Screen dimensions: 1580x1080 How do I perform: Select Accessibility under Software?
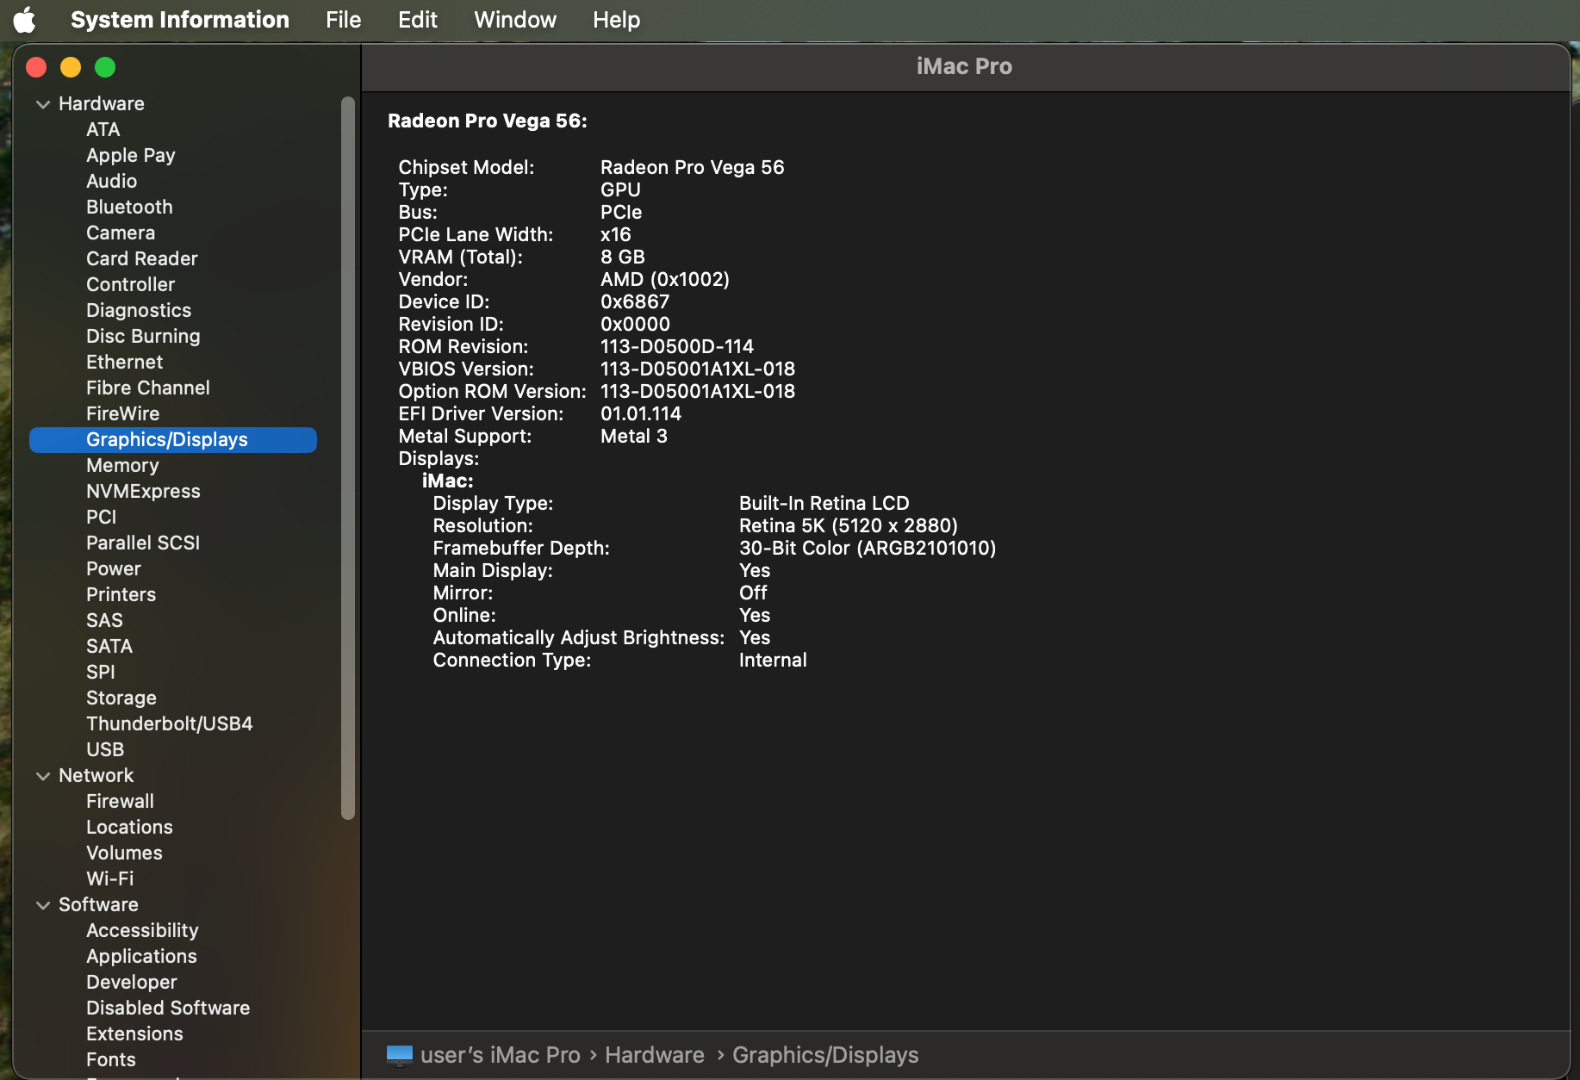pos(142,931)
